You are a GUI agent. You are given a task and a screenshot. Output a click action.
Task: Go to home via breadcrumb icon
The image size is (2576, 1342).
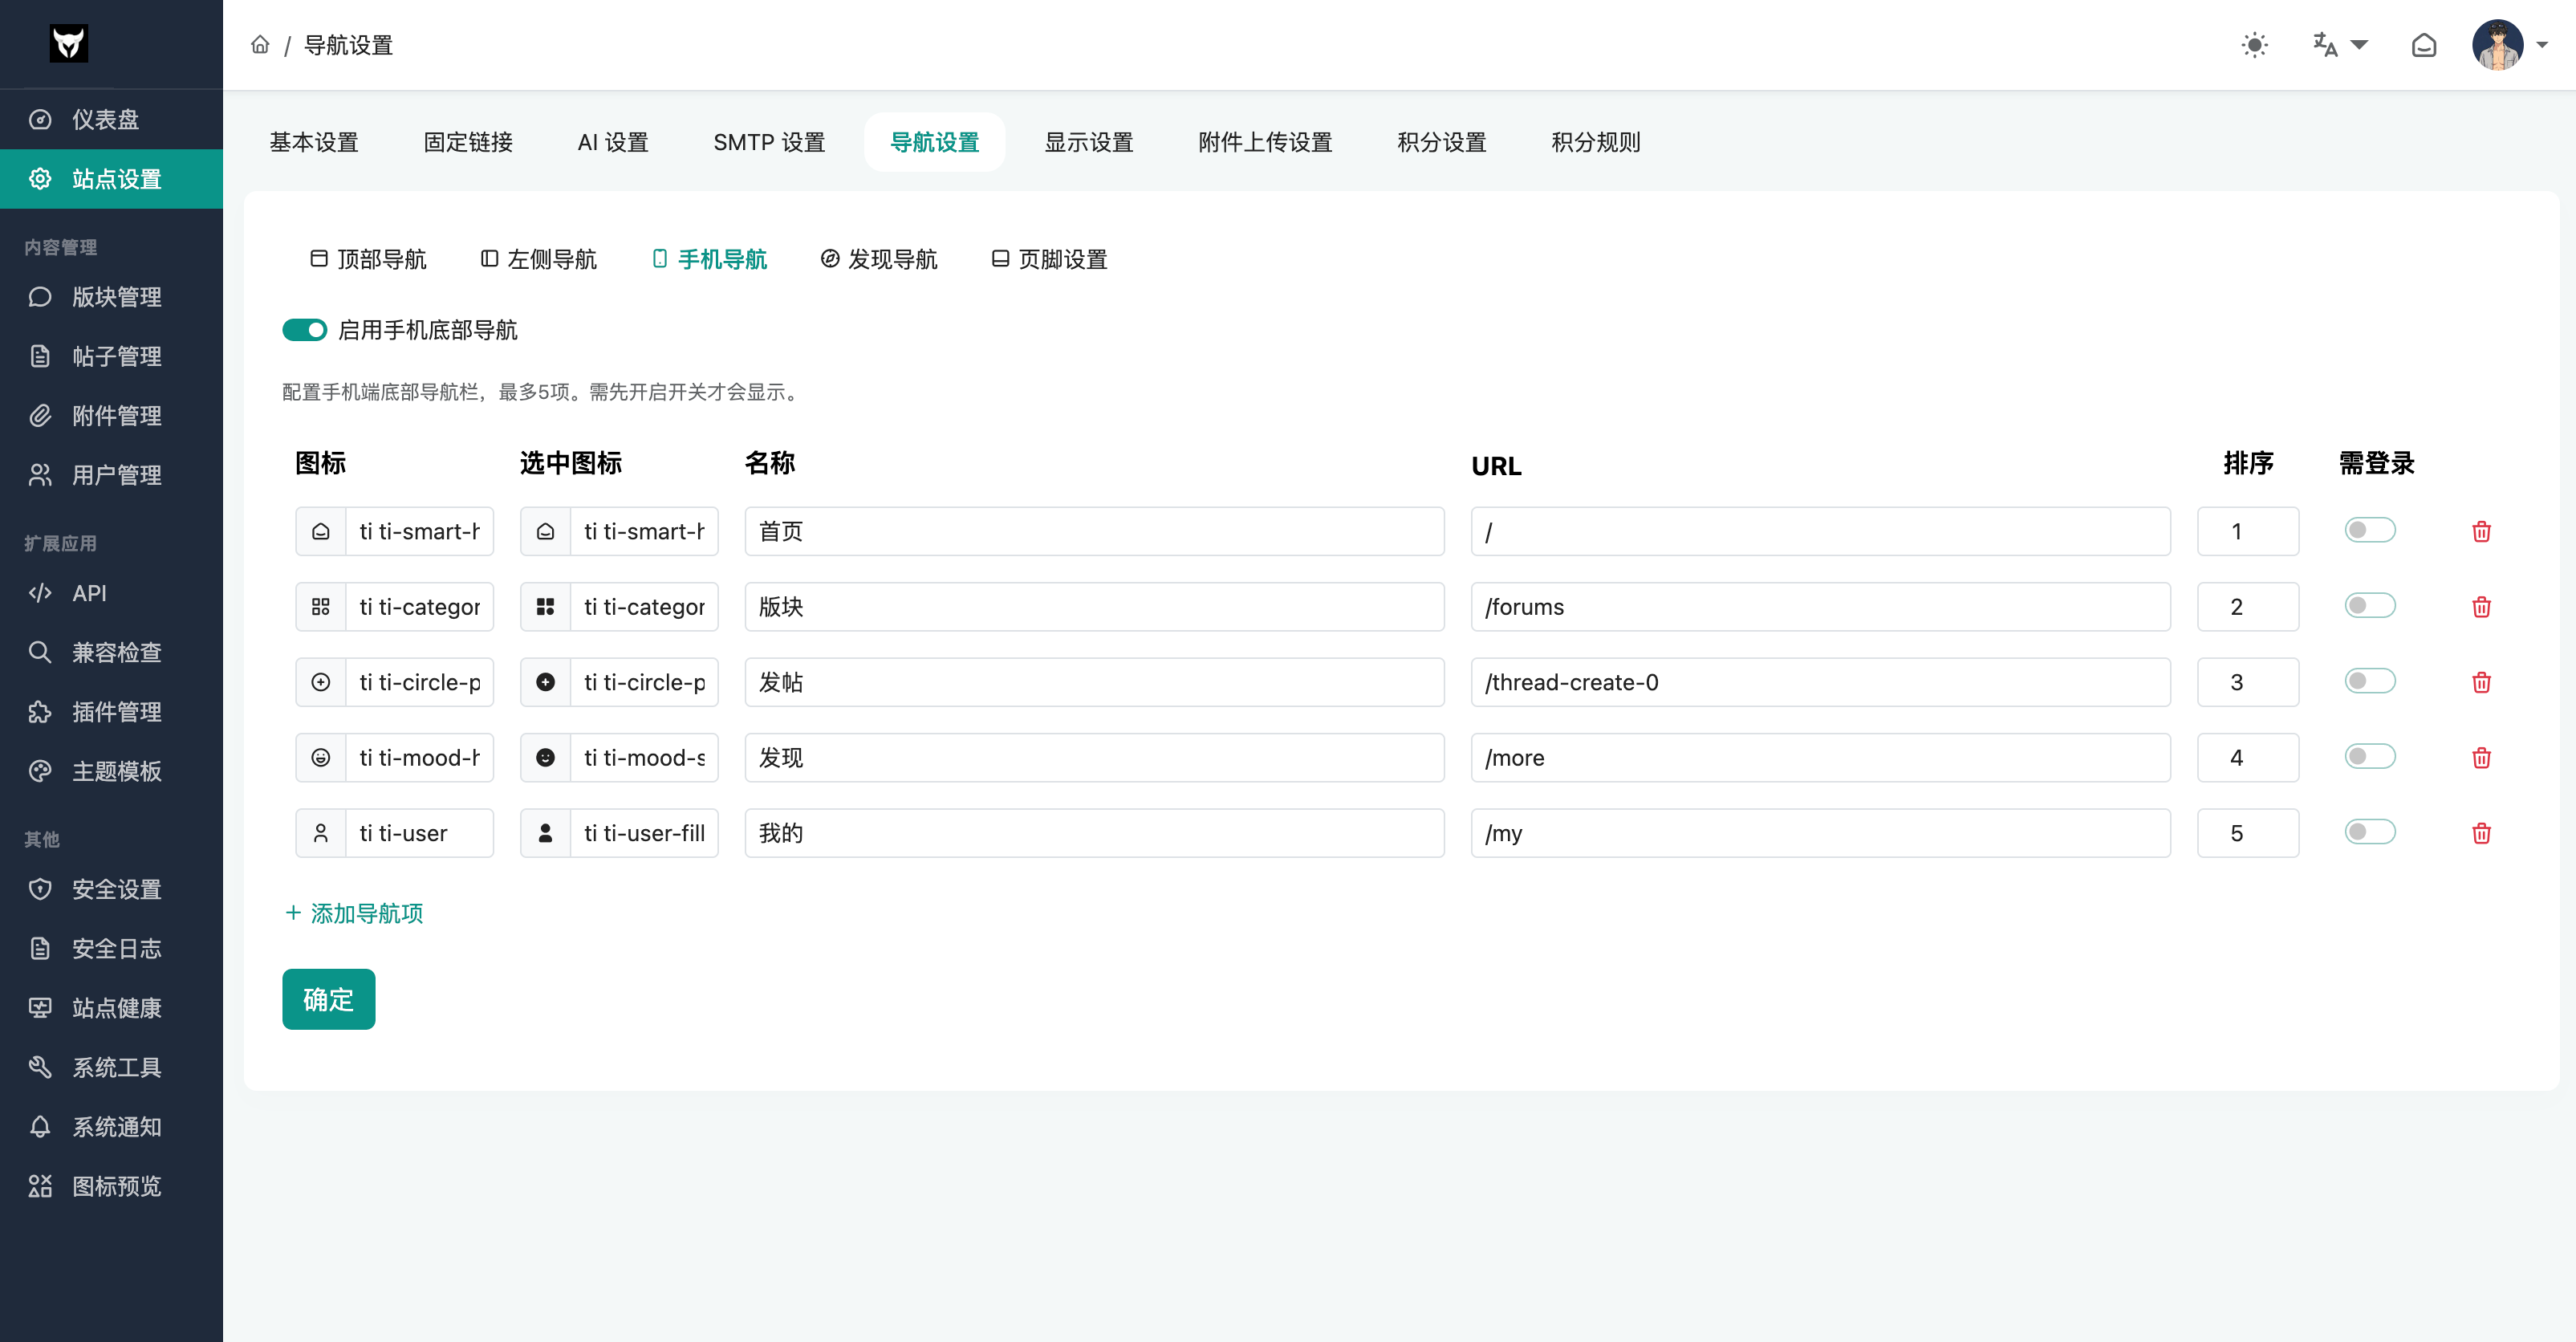[260, 45]
